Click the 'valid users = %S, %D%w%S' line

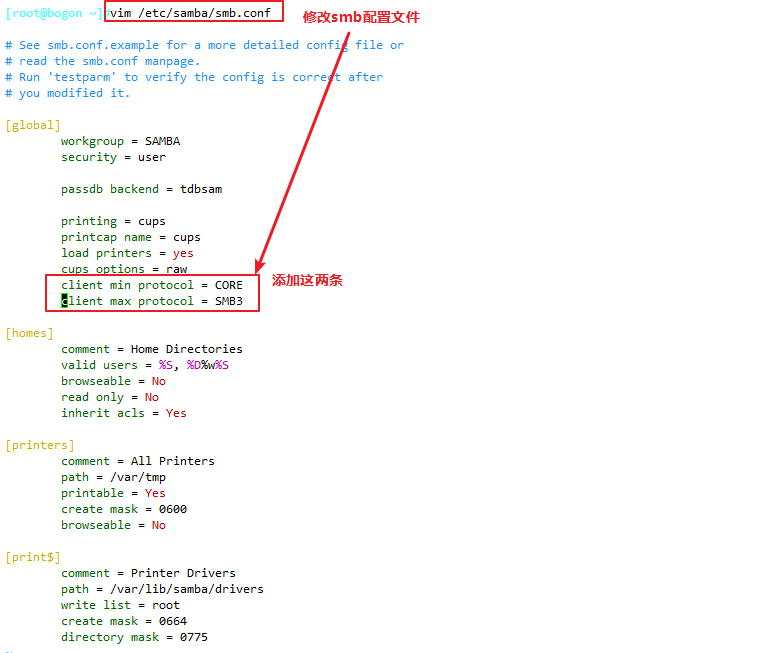[x=145, y=366]
